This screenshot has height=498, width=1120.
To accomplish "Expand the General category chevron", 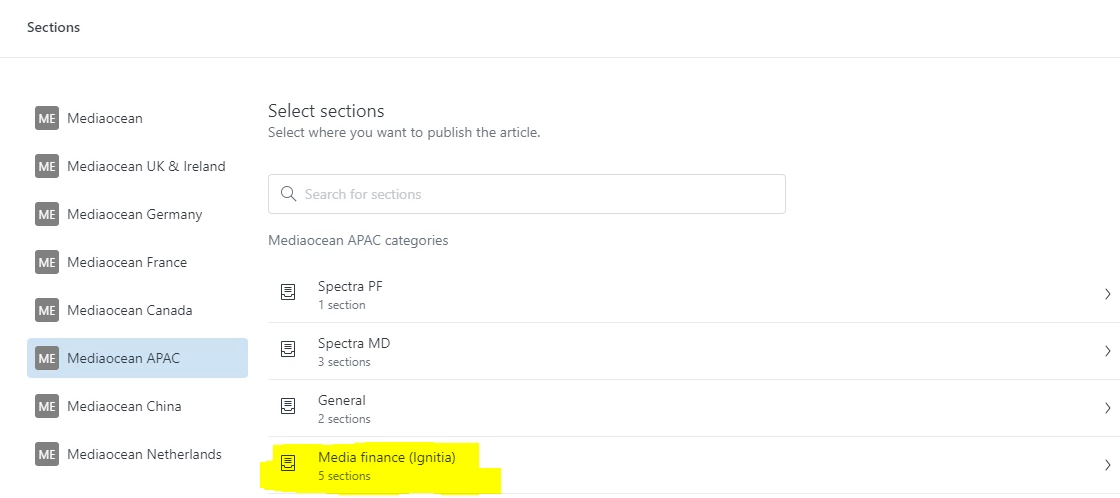I will pyautogui.click(x=1107, y=408).
